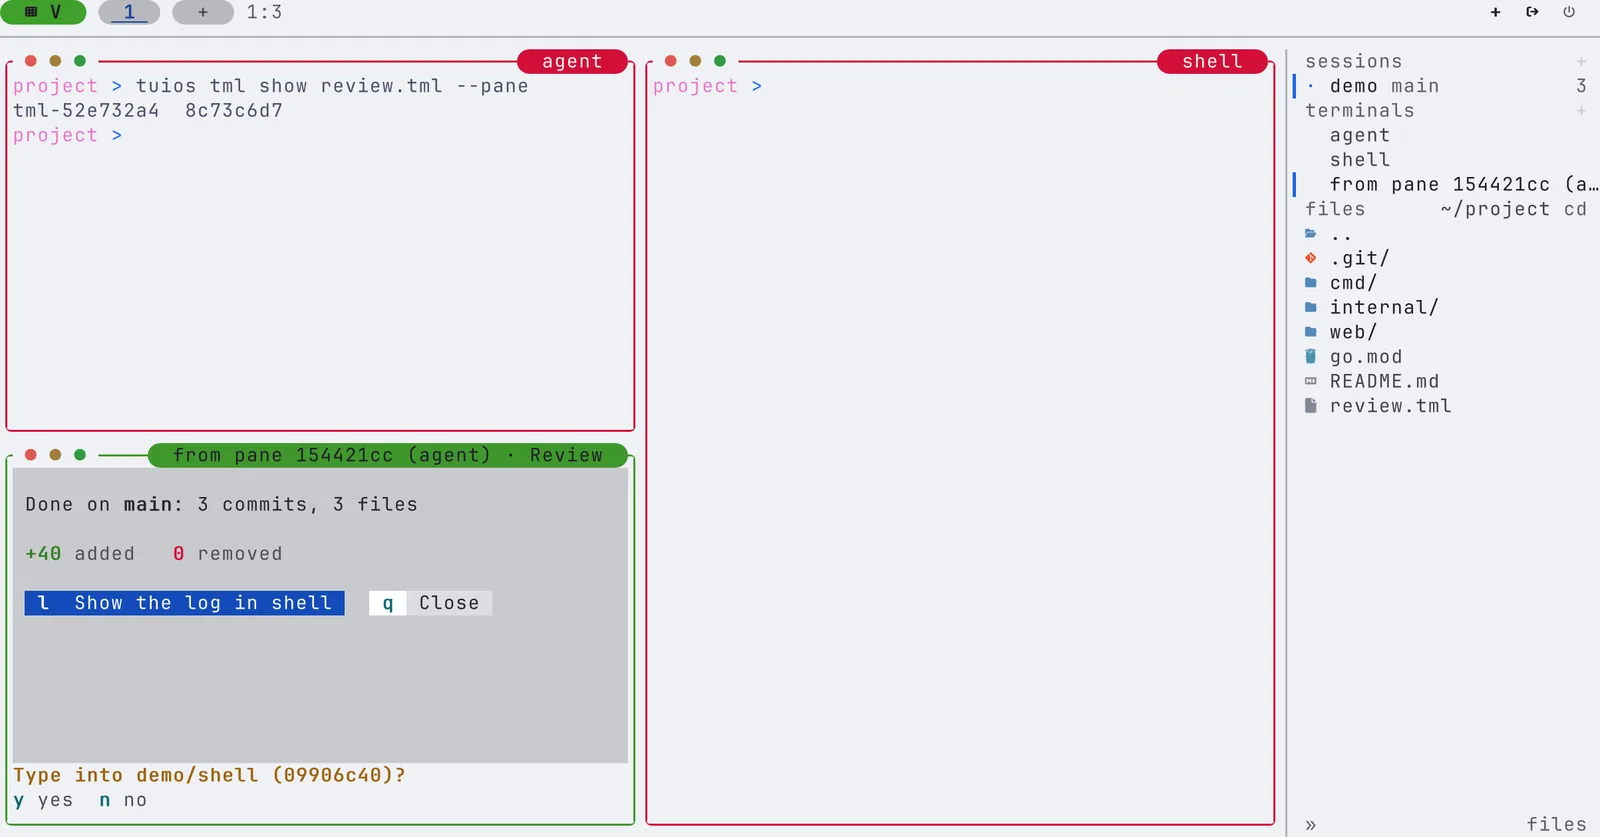1600x837 pixels.
Task: Click the Review pane's green dot
Action: point(80,455)
